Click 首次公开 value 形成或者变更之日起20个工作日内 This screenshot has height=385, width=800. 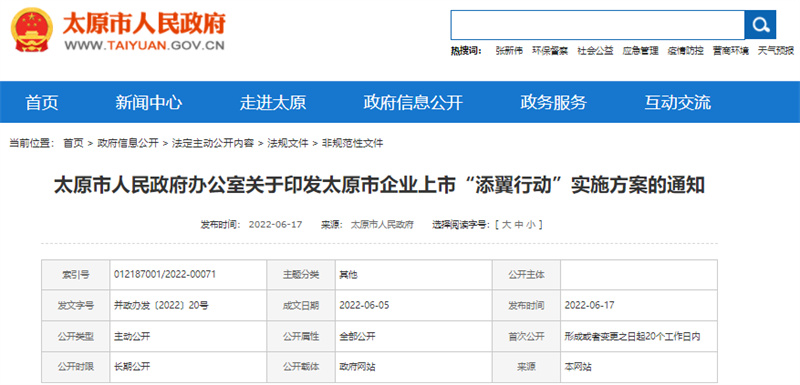[633, 336]
